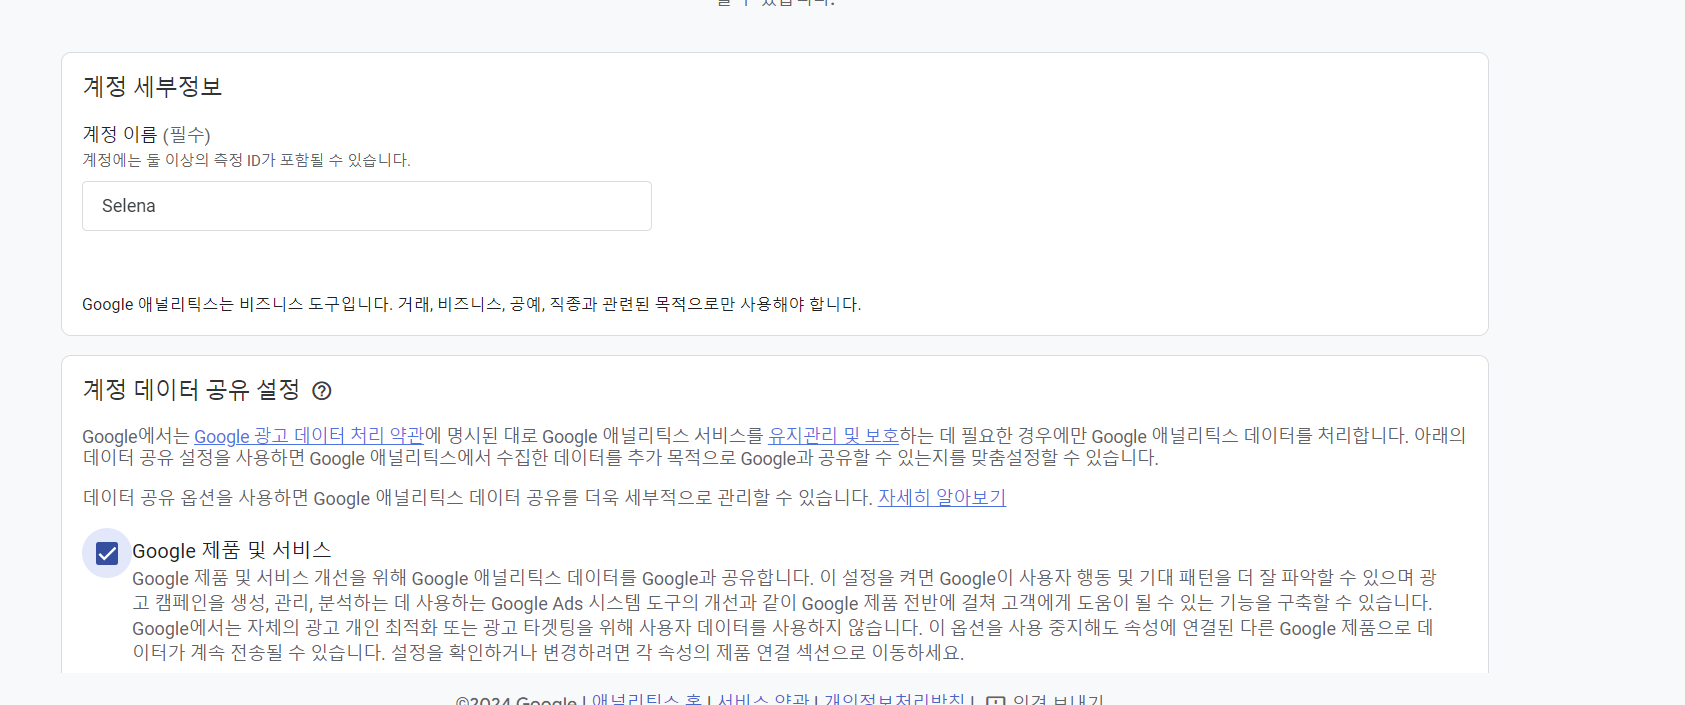Screen dimensions: 1685x705
Task: Click notice text Google 애널리틱스는 비즈니스 도구입니다
Action: pyautogui.click(x=471, y=304)
